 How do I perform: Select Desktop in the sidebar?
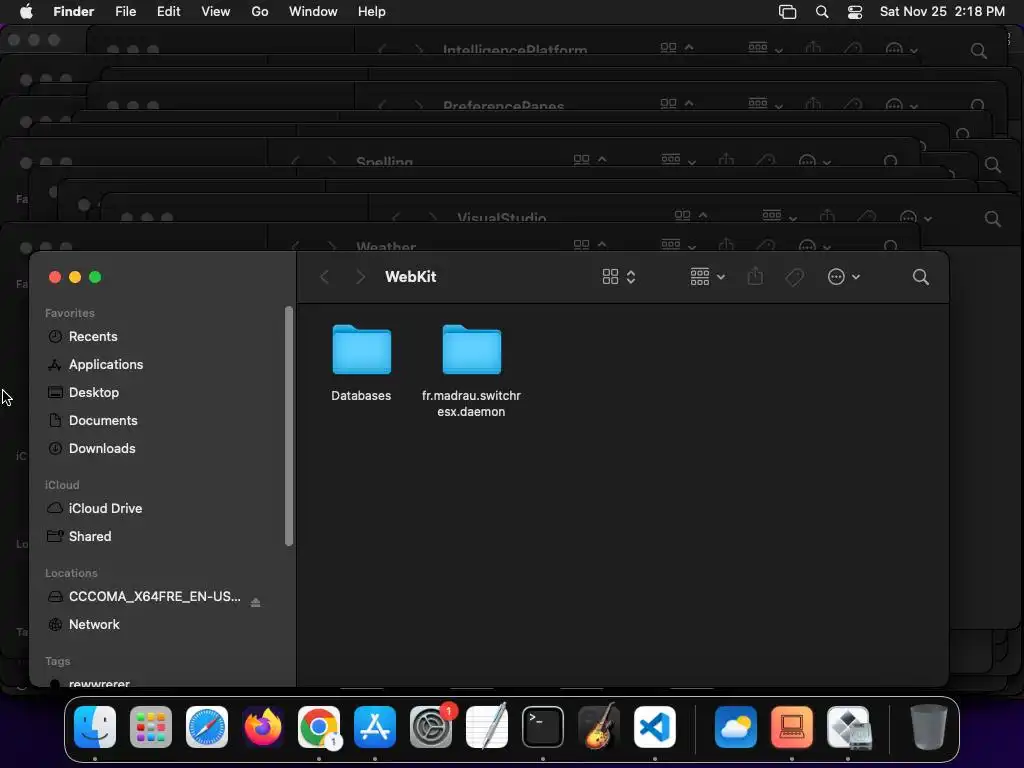click(94, 392)
